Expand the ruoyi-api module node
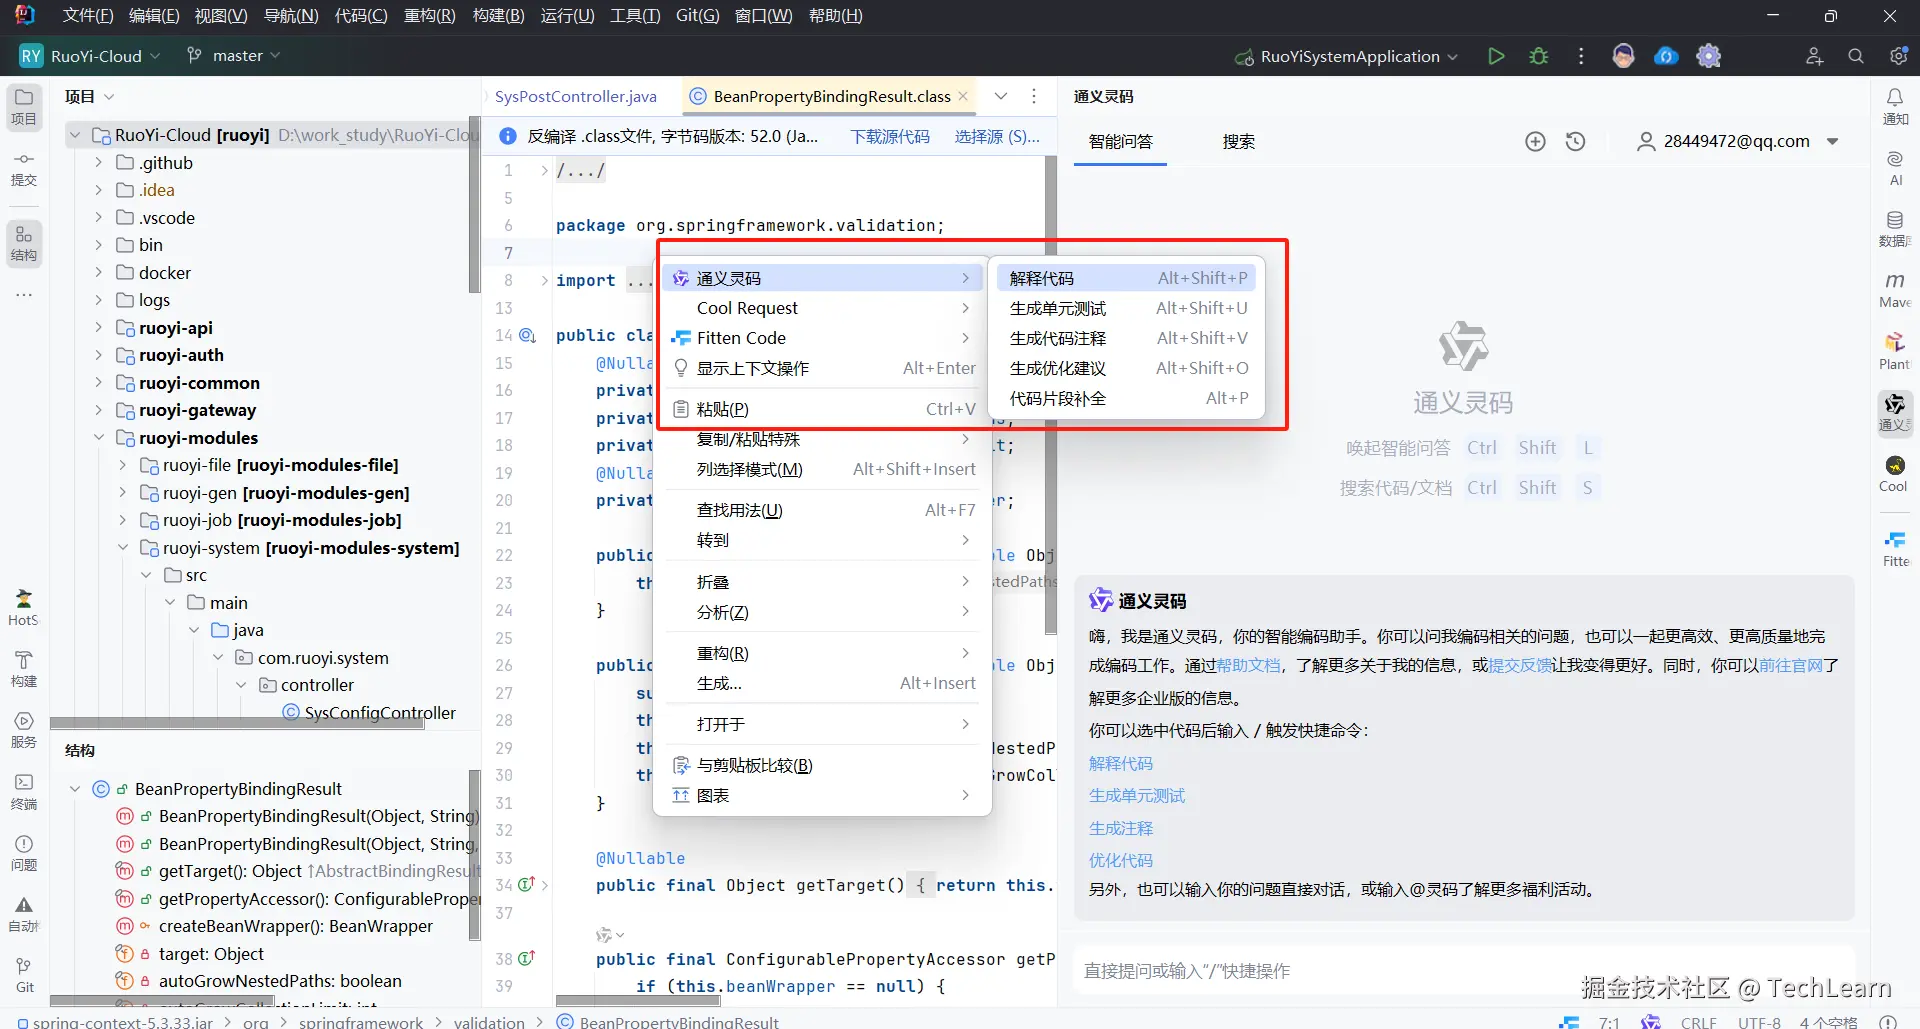Viewport: 1920px width, 1029px height. [98, 328]
